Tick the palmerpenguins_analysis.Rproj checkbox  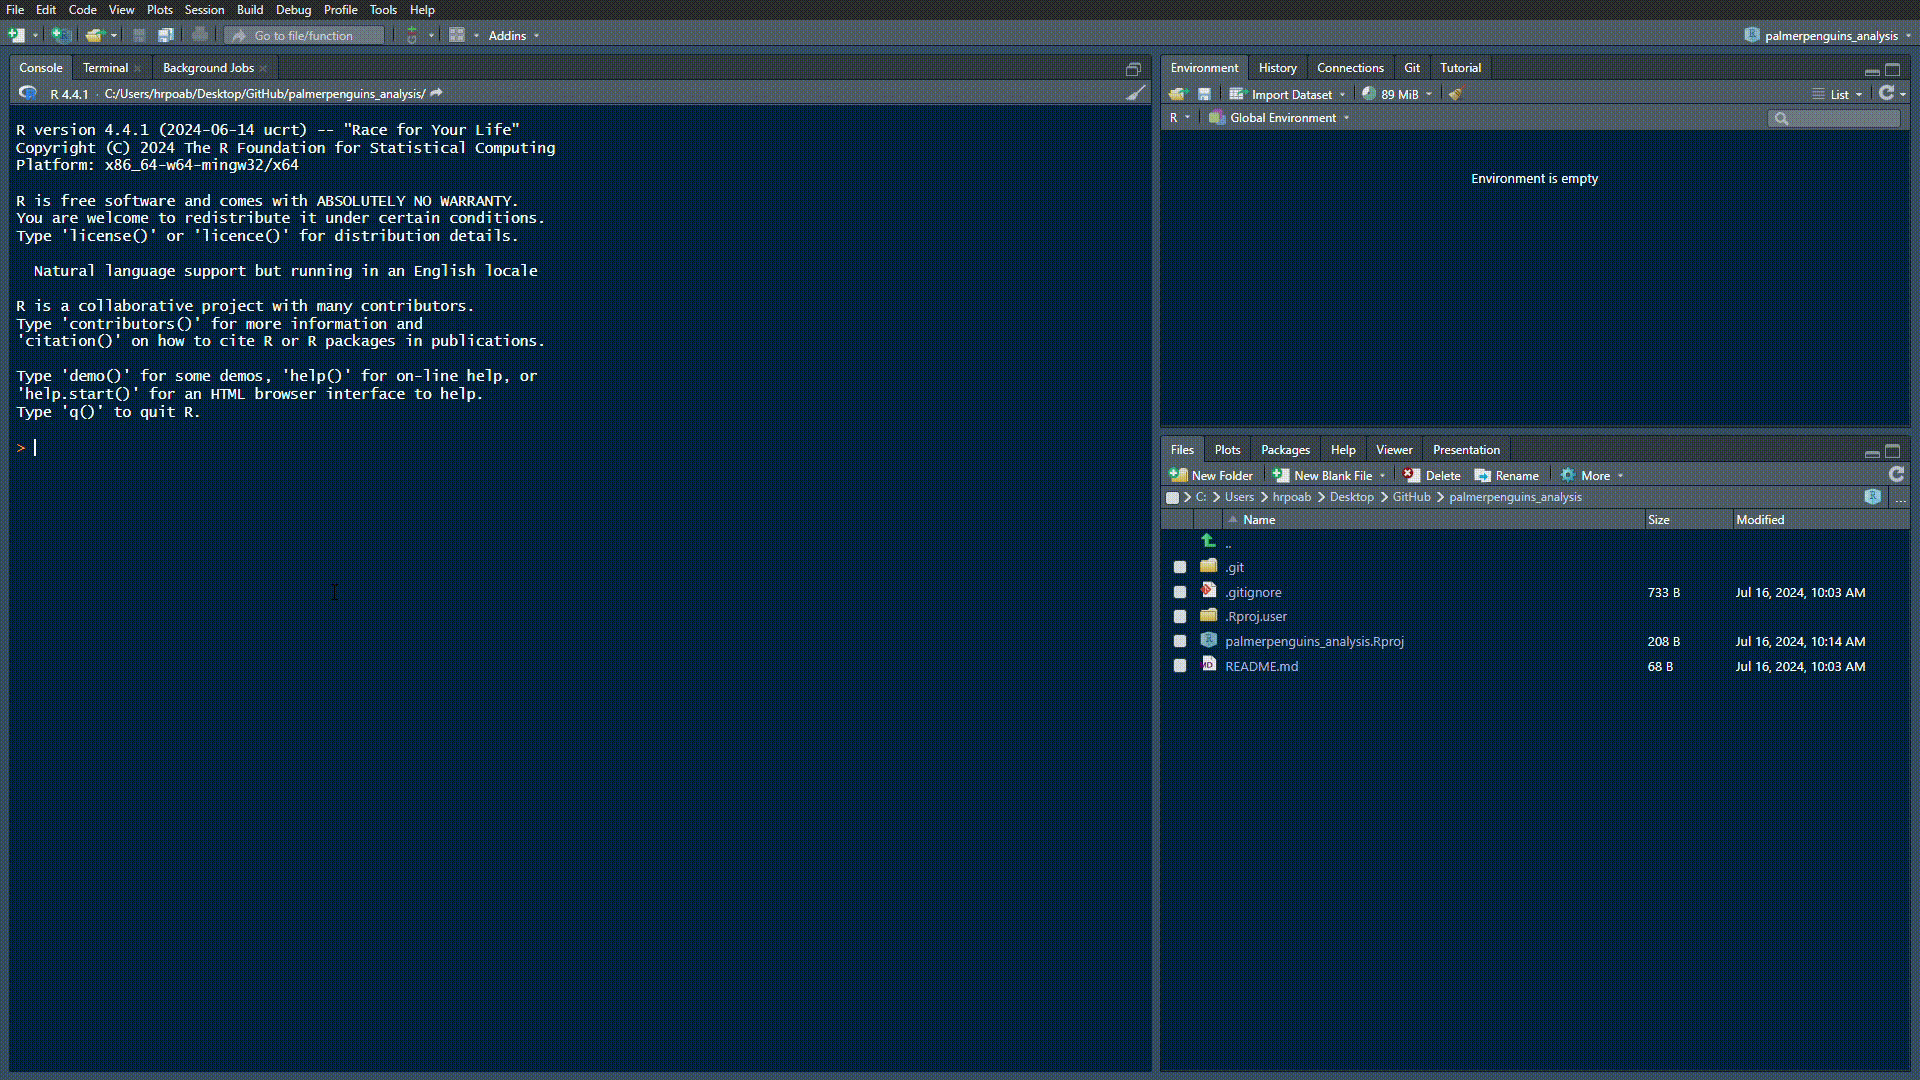[x=1180, y=641]
